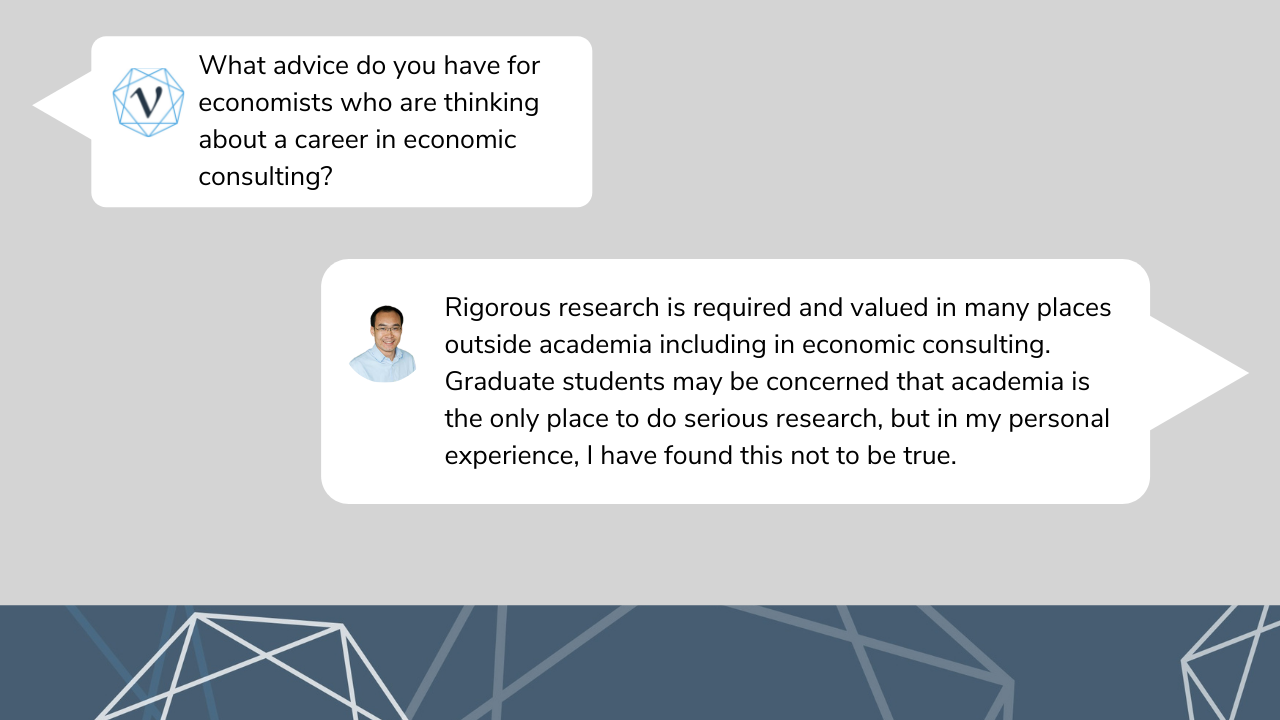This screenshot has width=1280, height=720.
Task: Click the line "economists who are thinking"
Action: tap(368, 103)
